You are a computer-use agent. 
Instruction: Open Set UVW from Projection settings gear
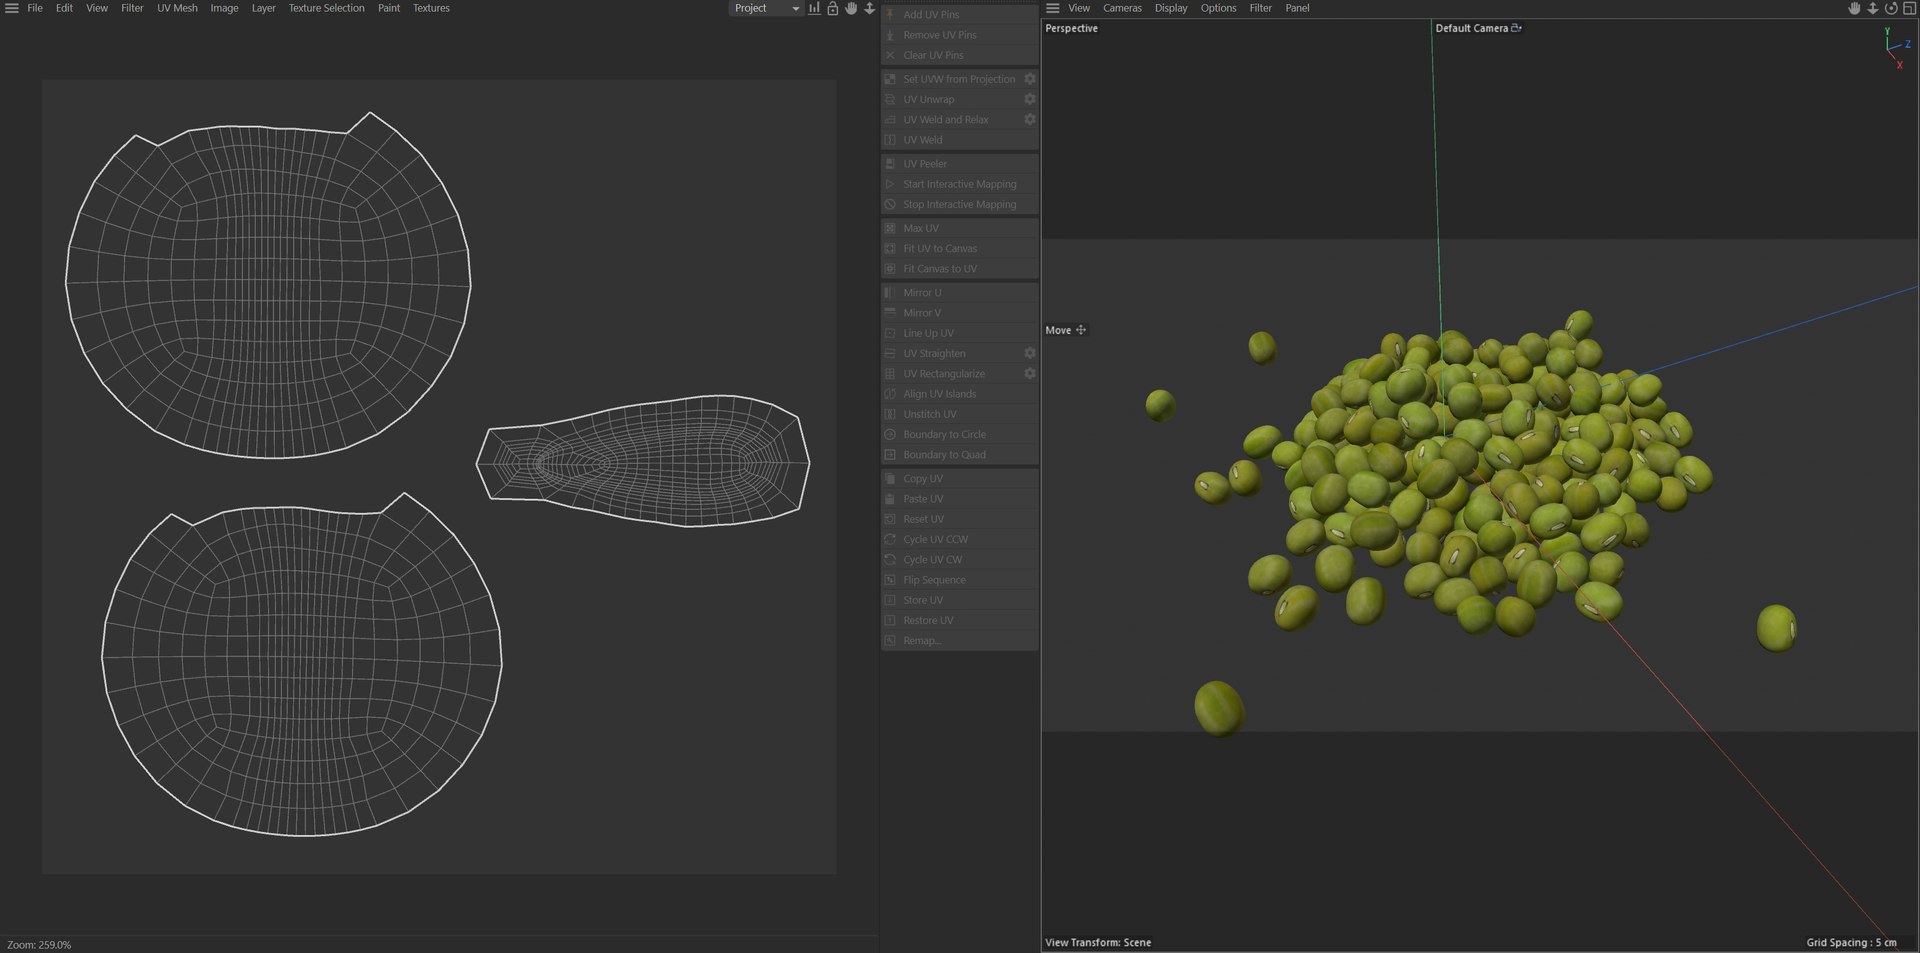pyautogui.click(x=1029, y=79)
